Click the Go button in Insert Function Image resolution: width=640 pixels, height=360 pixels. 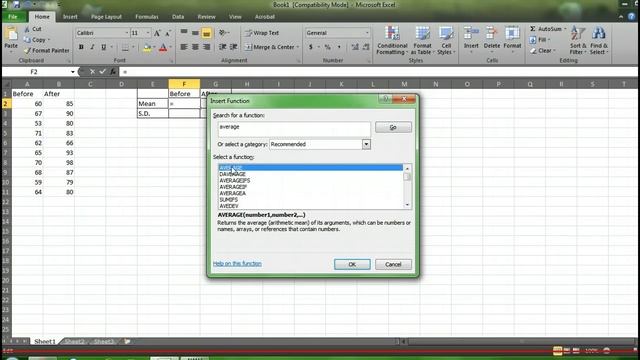(393, 127)
